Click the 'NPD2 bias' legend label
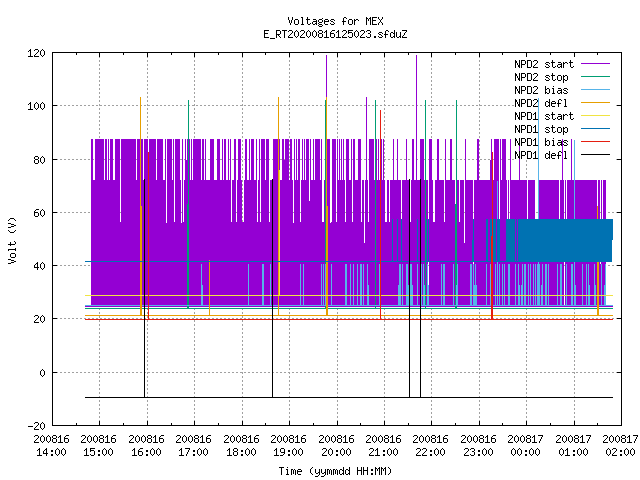 pyautogui.click(x=541, y=90)
